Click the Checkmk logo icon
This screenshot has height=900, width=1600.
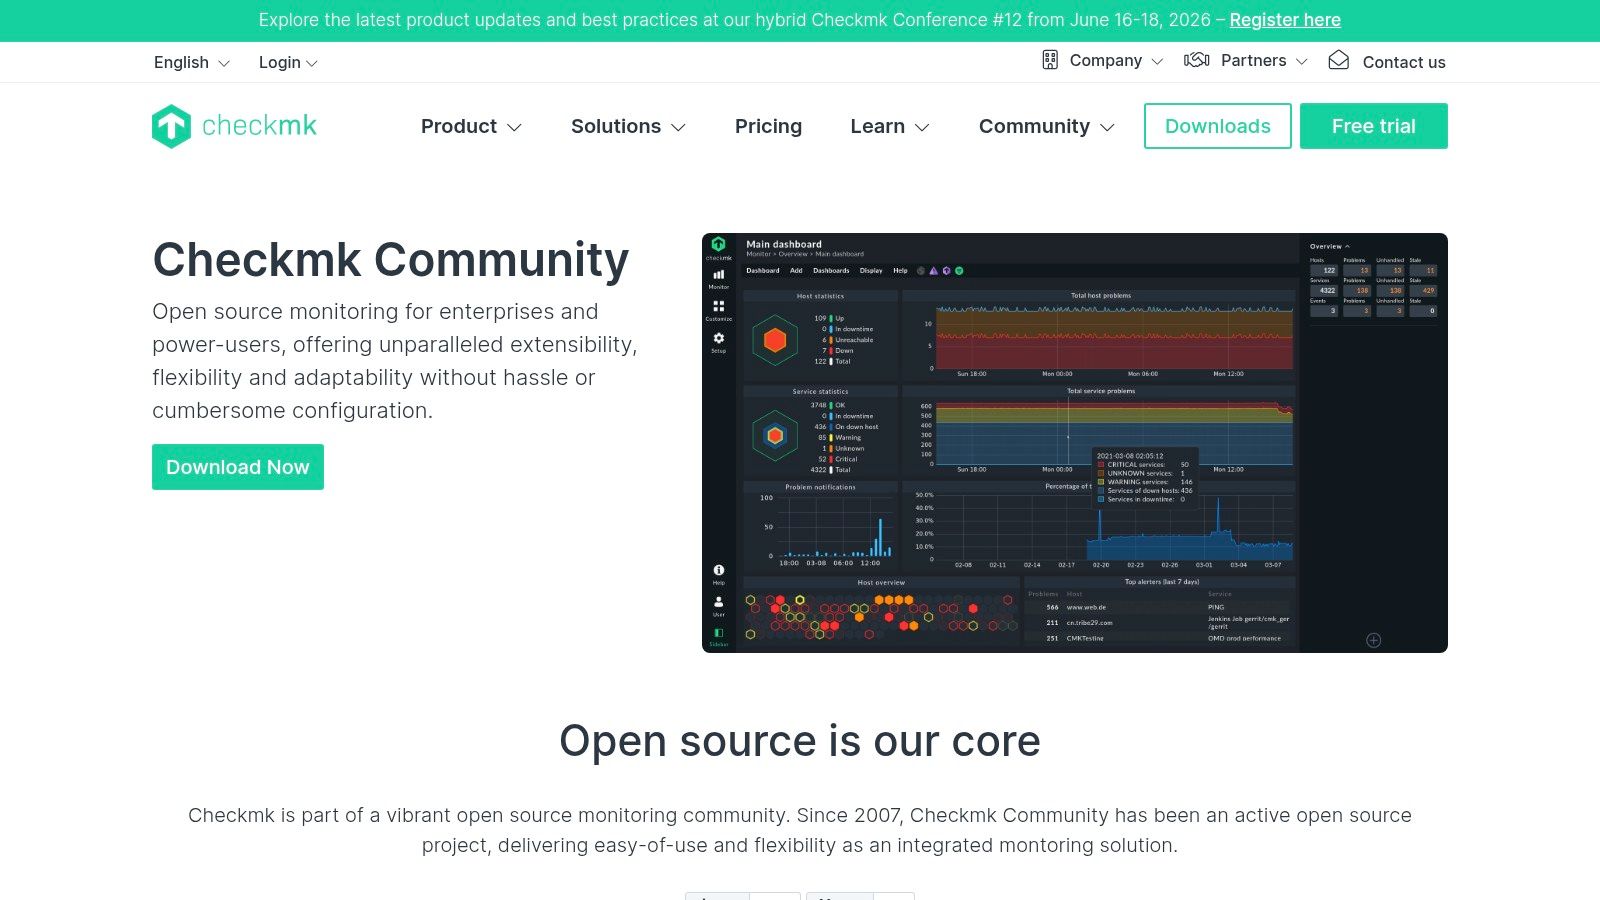click(171, 126)
